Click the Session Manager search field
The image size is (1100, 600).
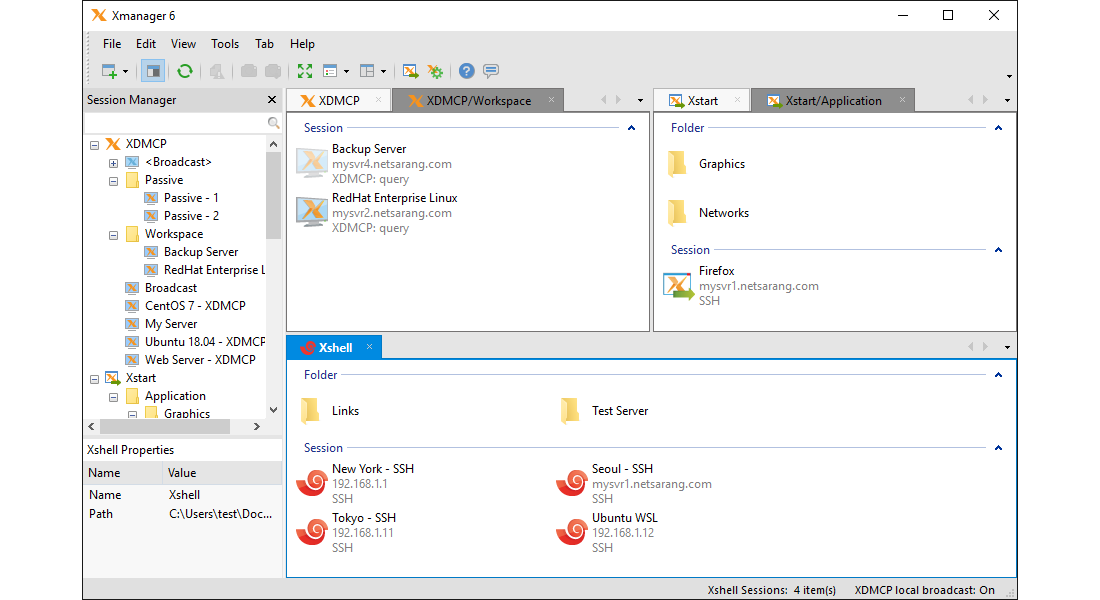pos(175,122)
